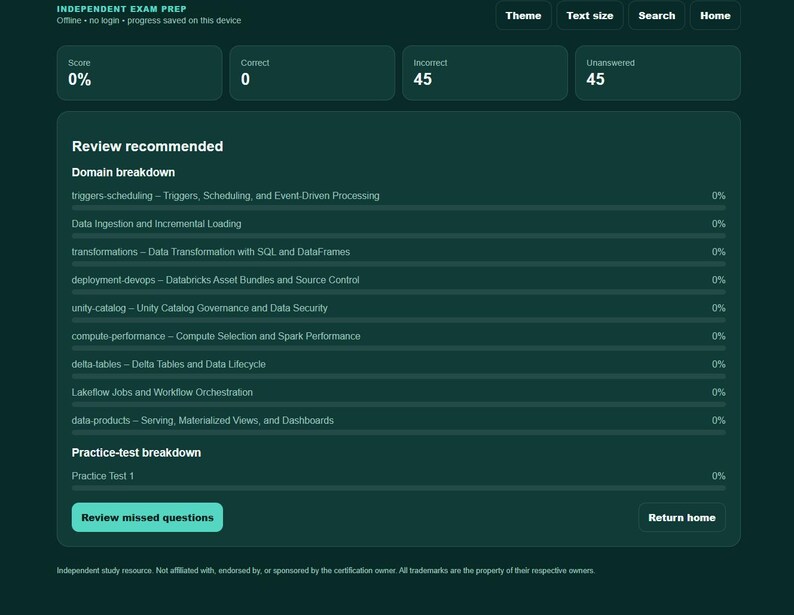Click the 'Practice Test 1' label
This screenshot has width=794, height=615.
tap(103, 476)
